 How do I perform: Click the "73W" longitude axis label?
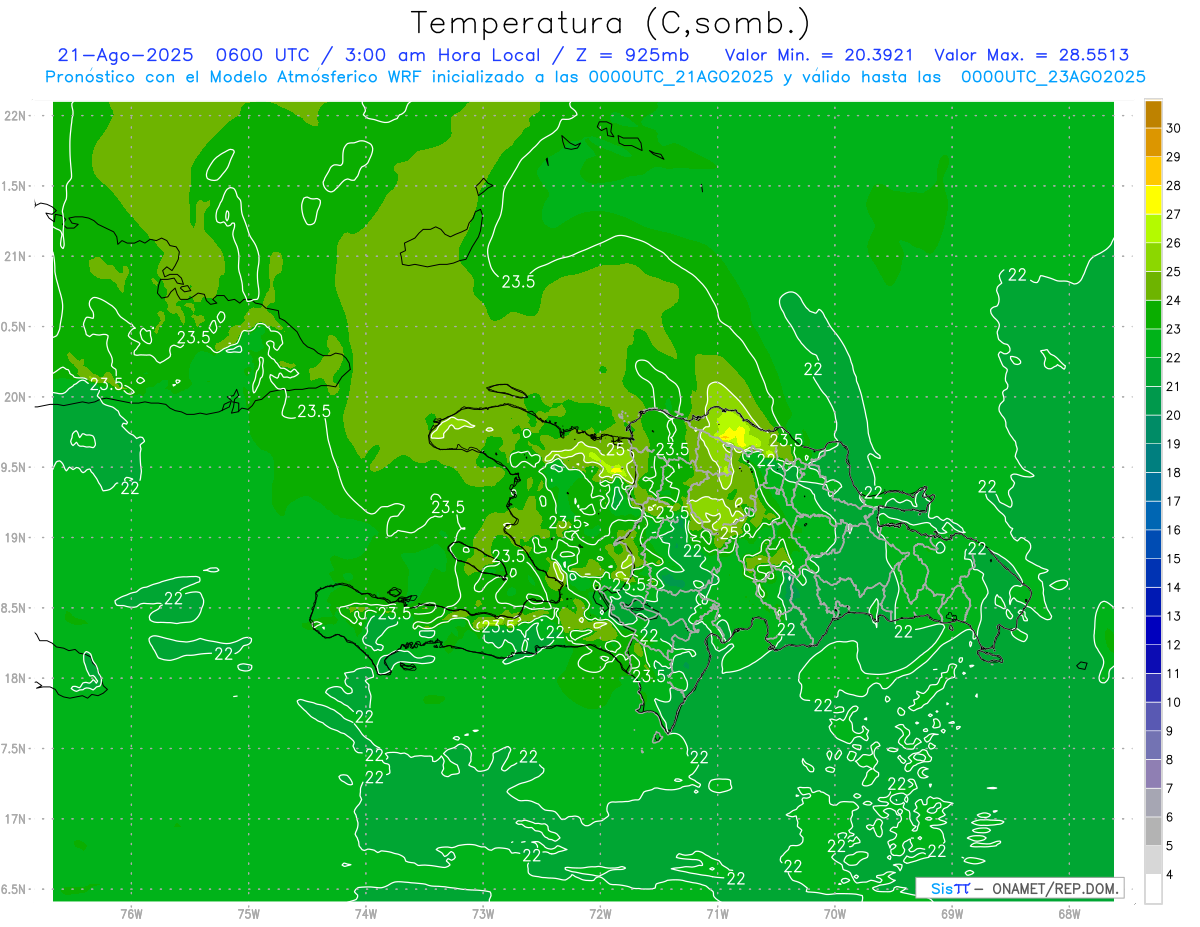point(483,914)
